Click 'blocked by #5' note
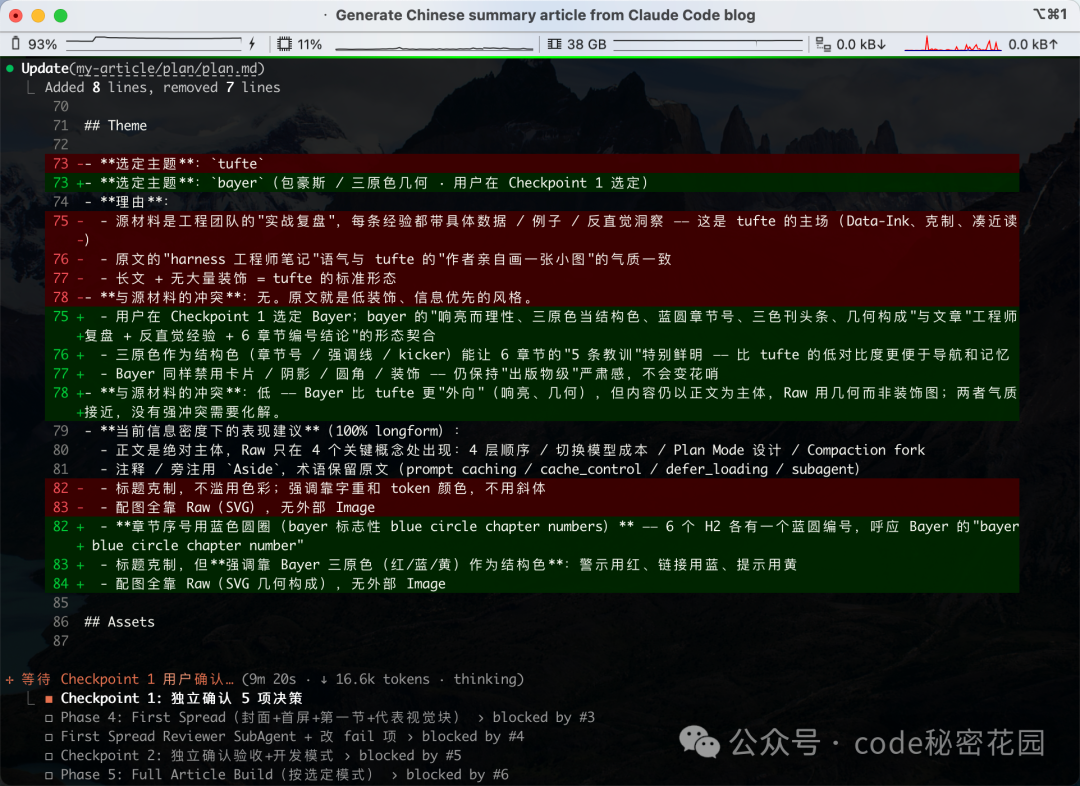The height and width of the screenshot is (786, 1080). [x=410, y=756]
